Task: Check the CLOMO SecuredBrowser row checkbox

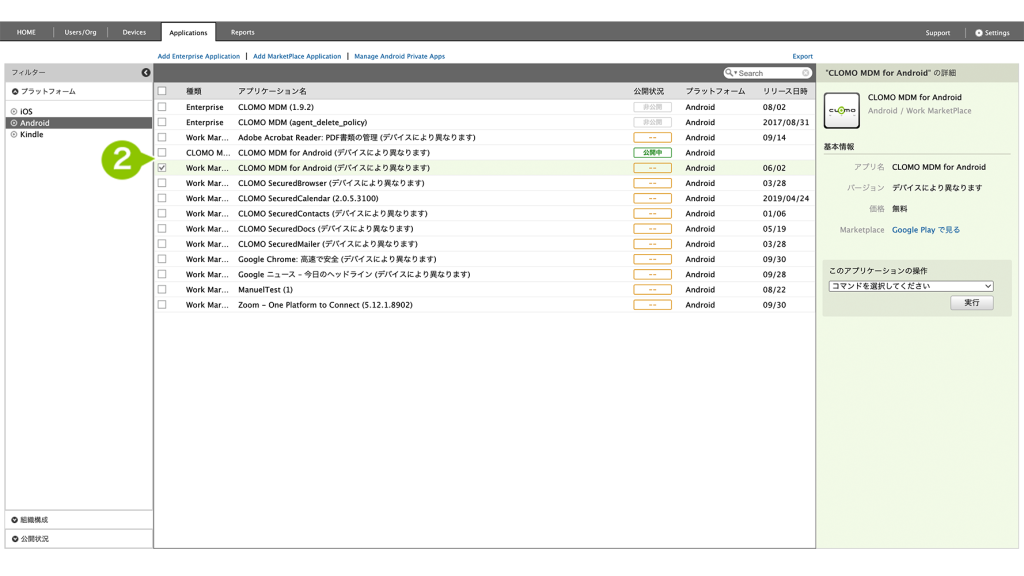Action: 162,183
